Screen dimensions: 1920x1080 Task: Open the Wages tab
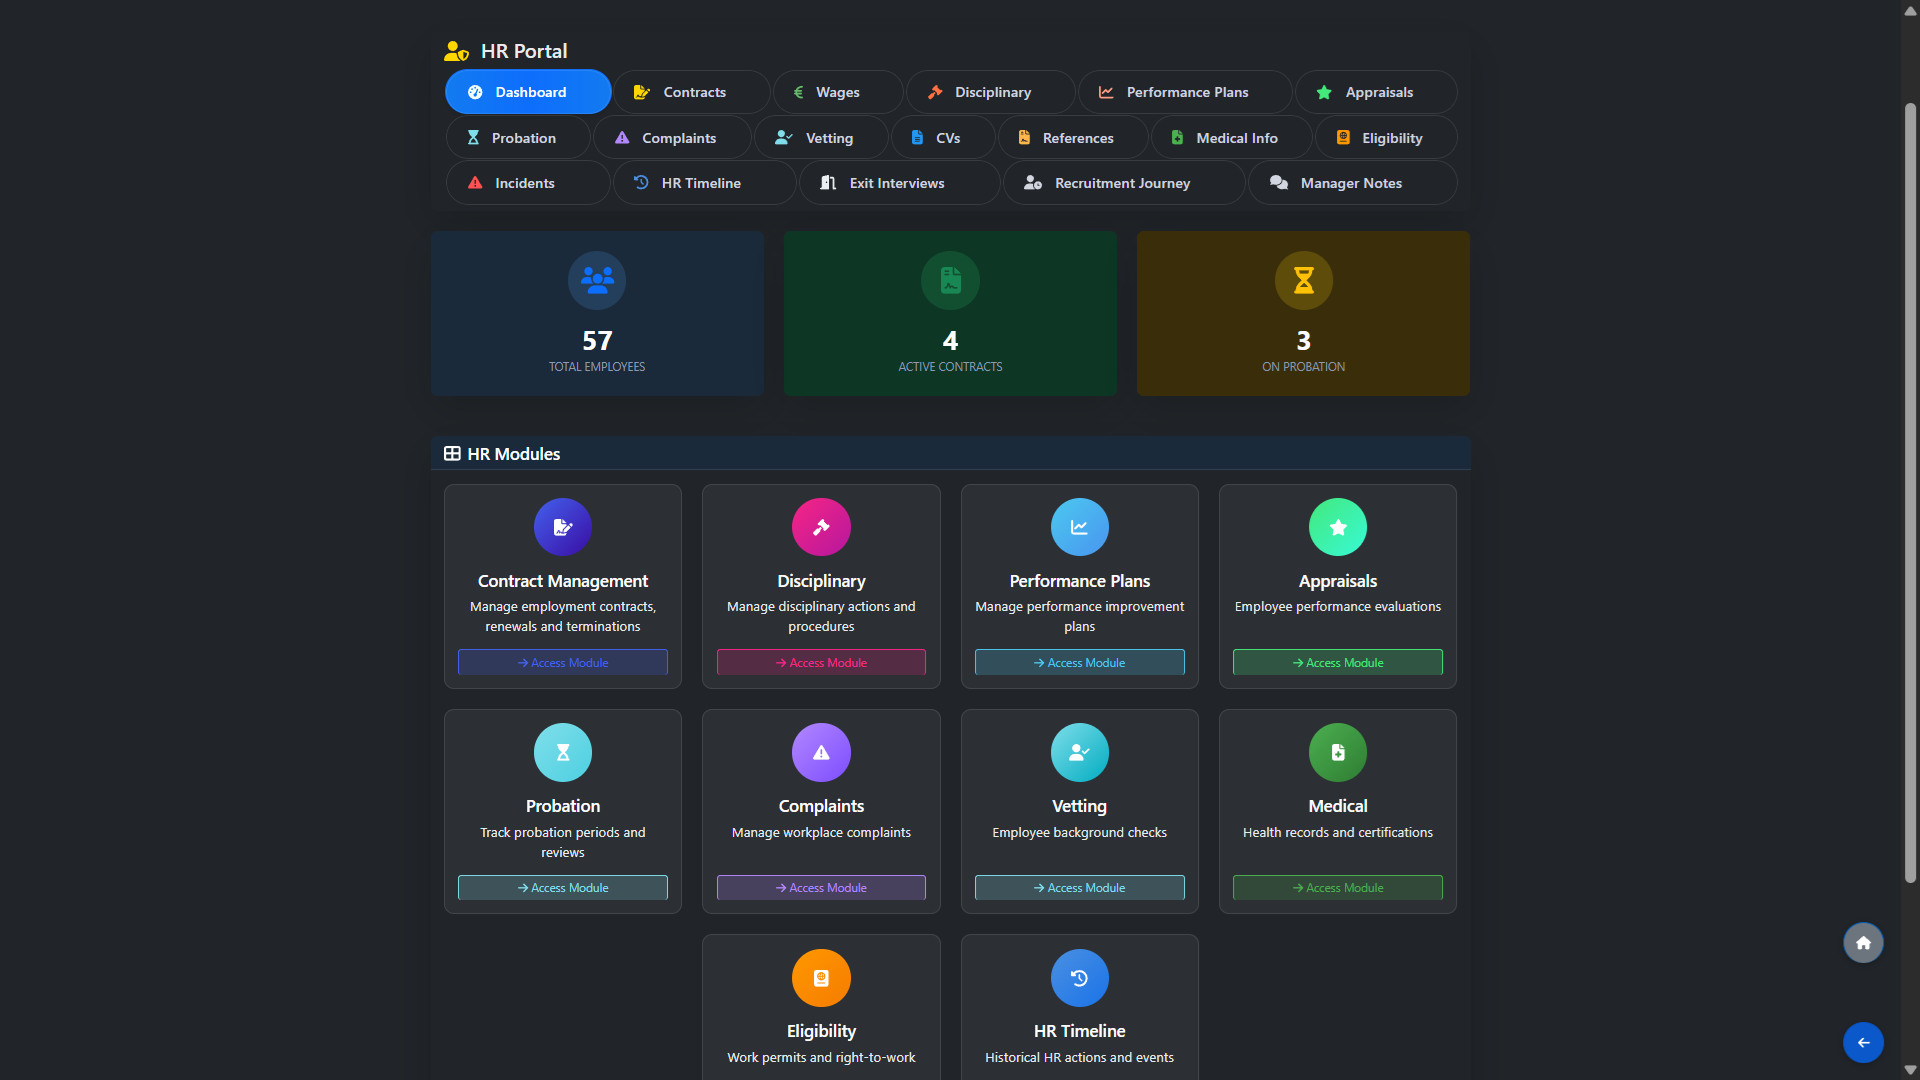click(x=838, y=92)
